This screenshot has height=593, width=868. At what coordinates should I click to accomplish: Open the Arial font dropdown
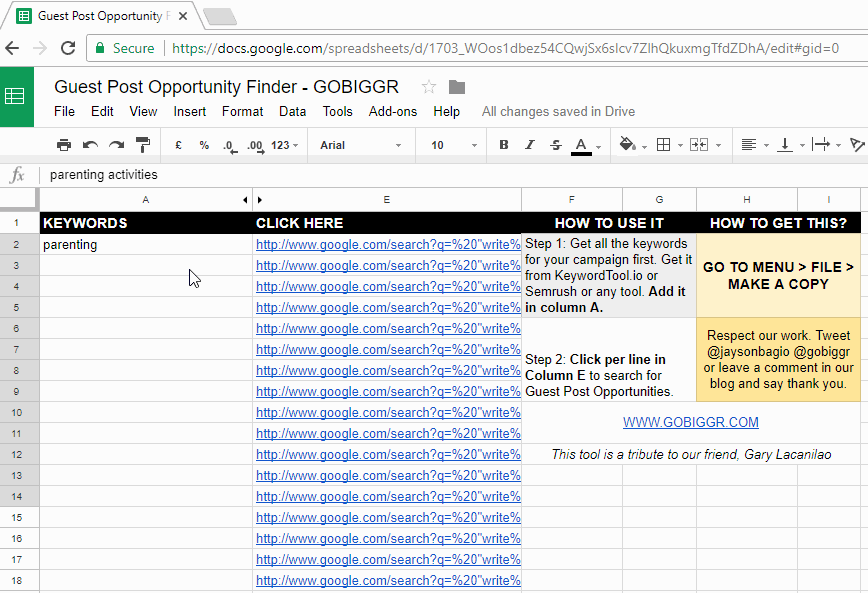[360, 145]
